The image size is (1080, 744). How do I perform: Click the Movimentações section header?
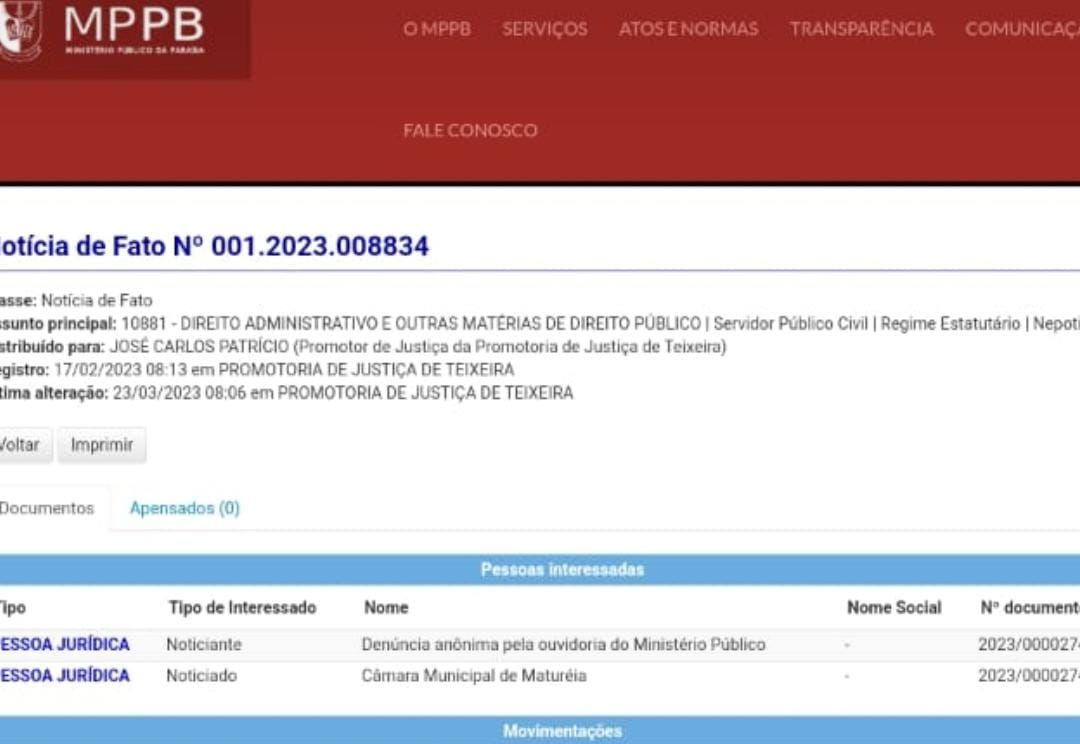[562, 731]
